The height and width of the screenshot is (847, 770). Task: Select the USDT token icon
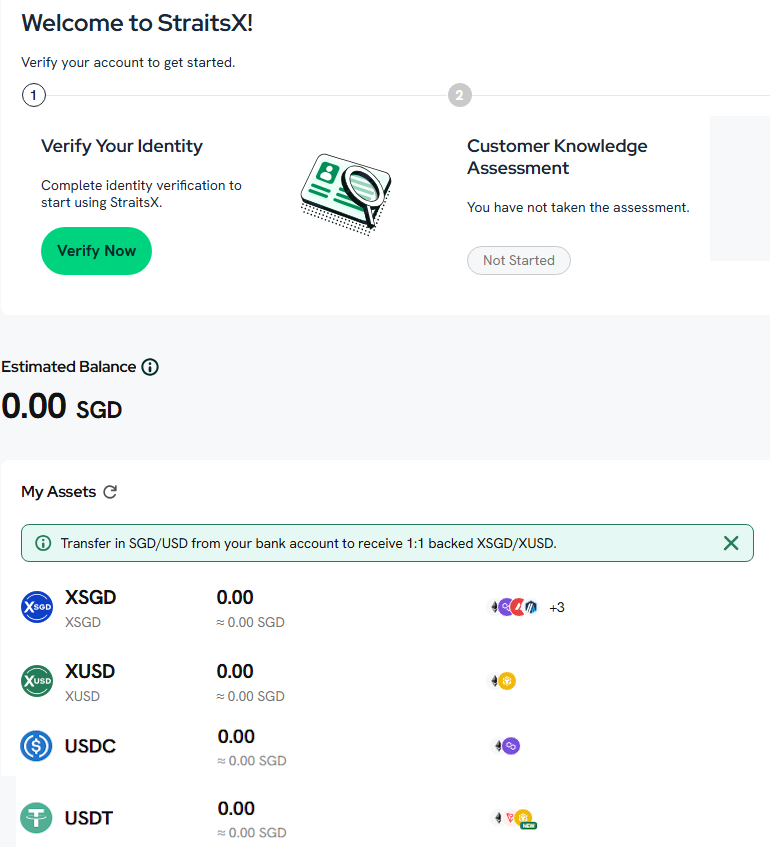[36, 818]
